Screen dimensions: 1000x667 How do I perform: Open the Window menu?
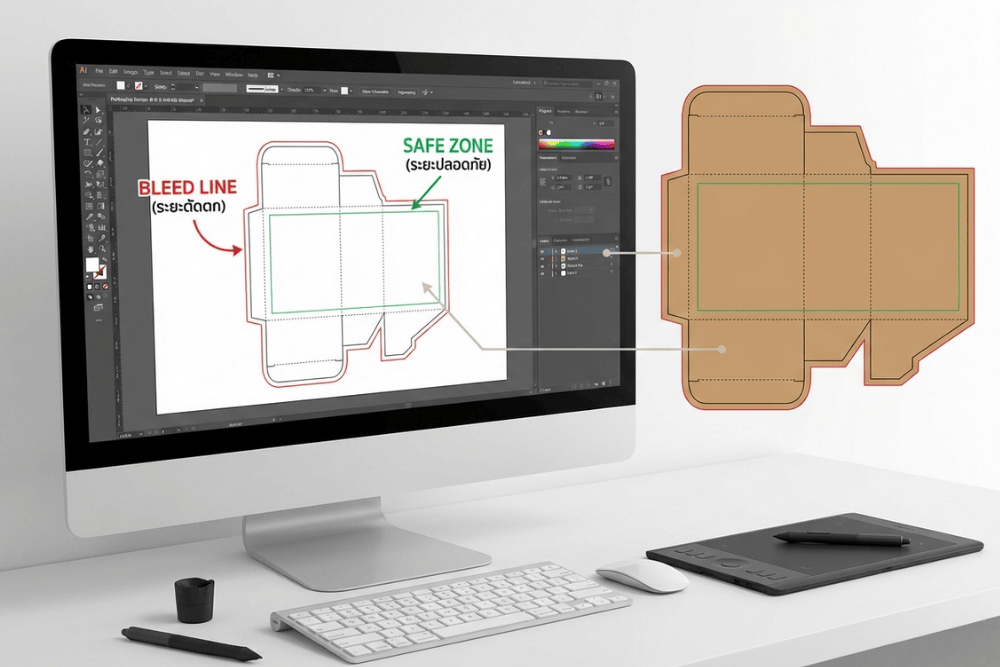[x=233, y=74]
